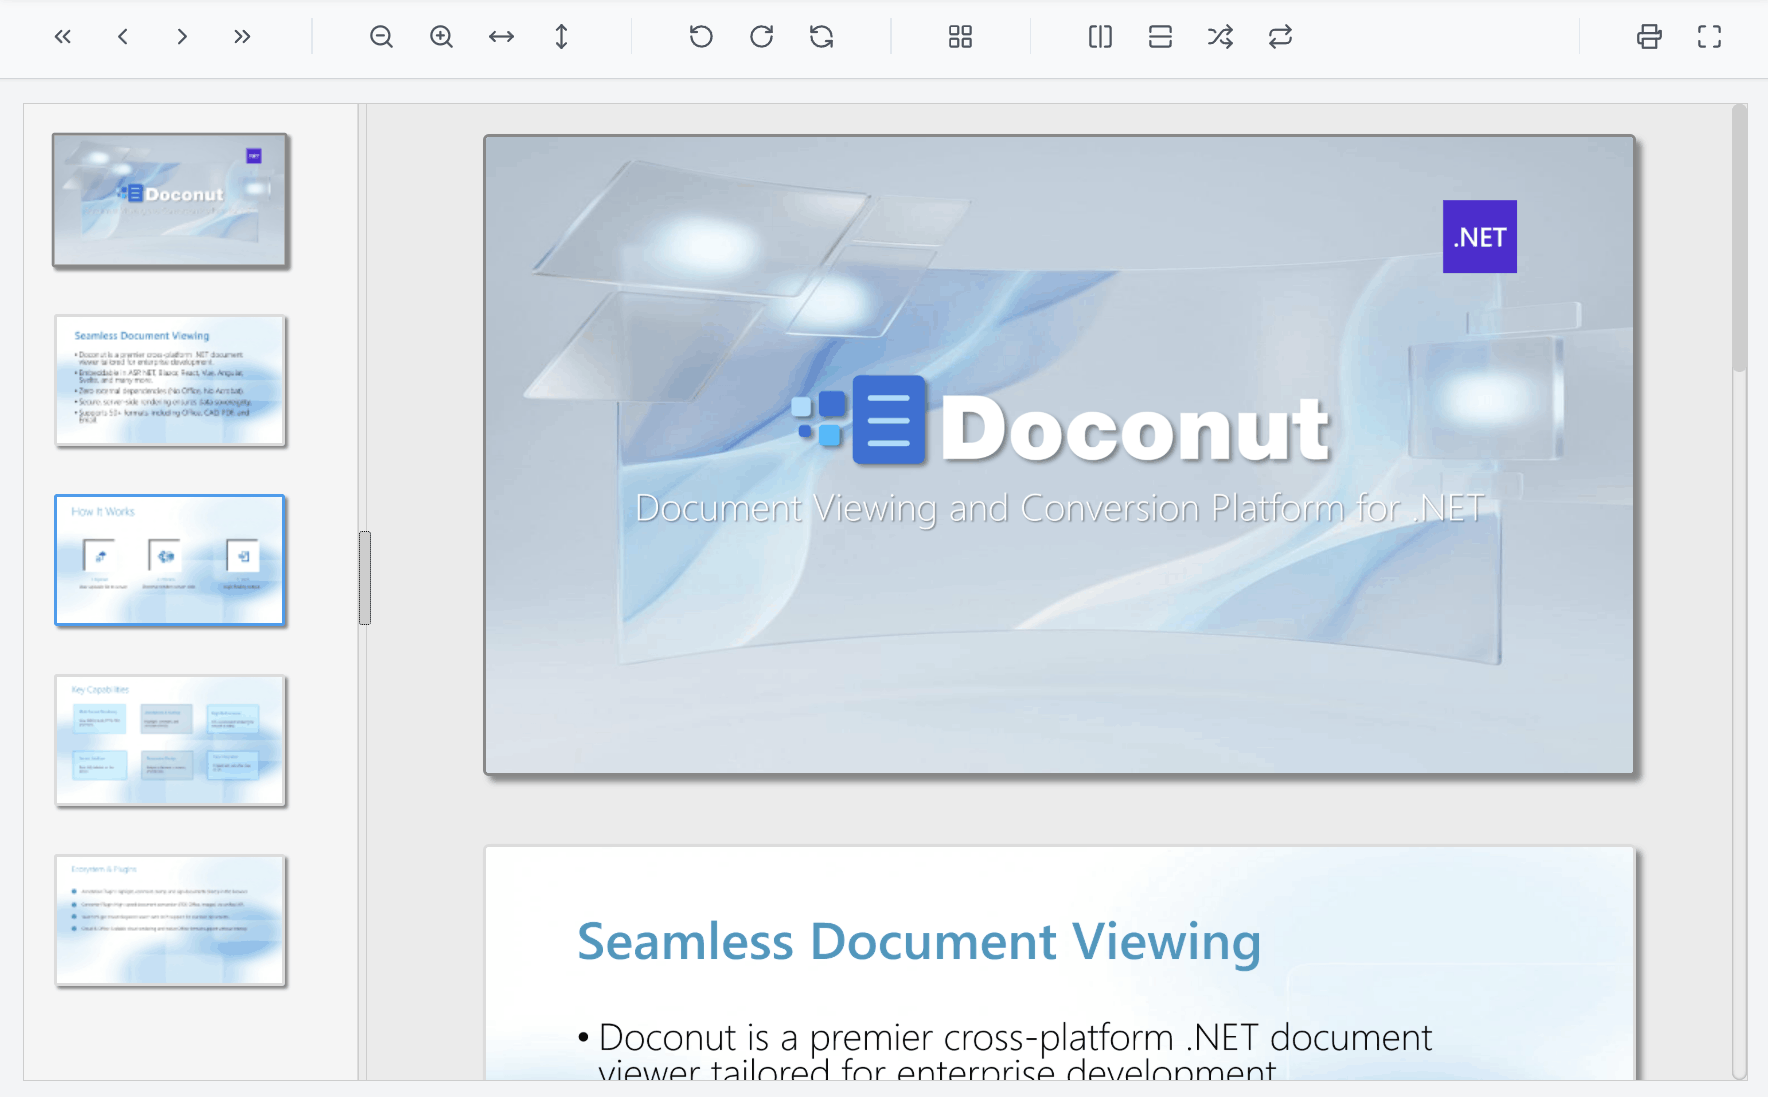Select the zoom in icon
1768x1097 pixels.
(x=441, y=36)
